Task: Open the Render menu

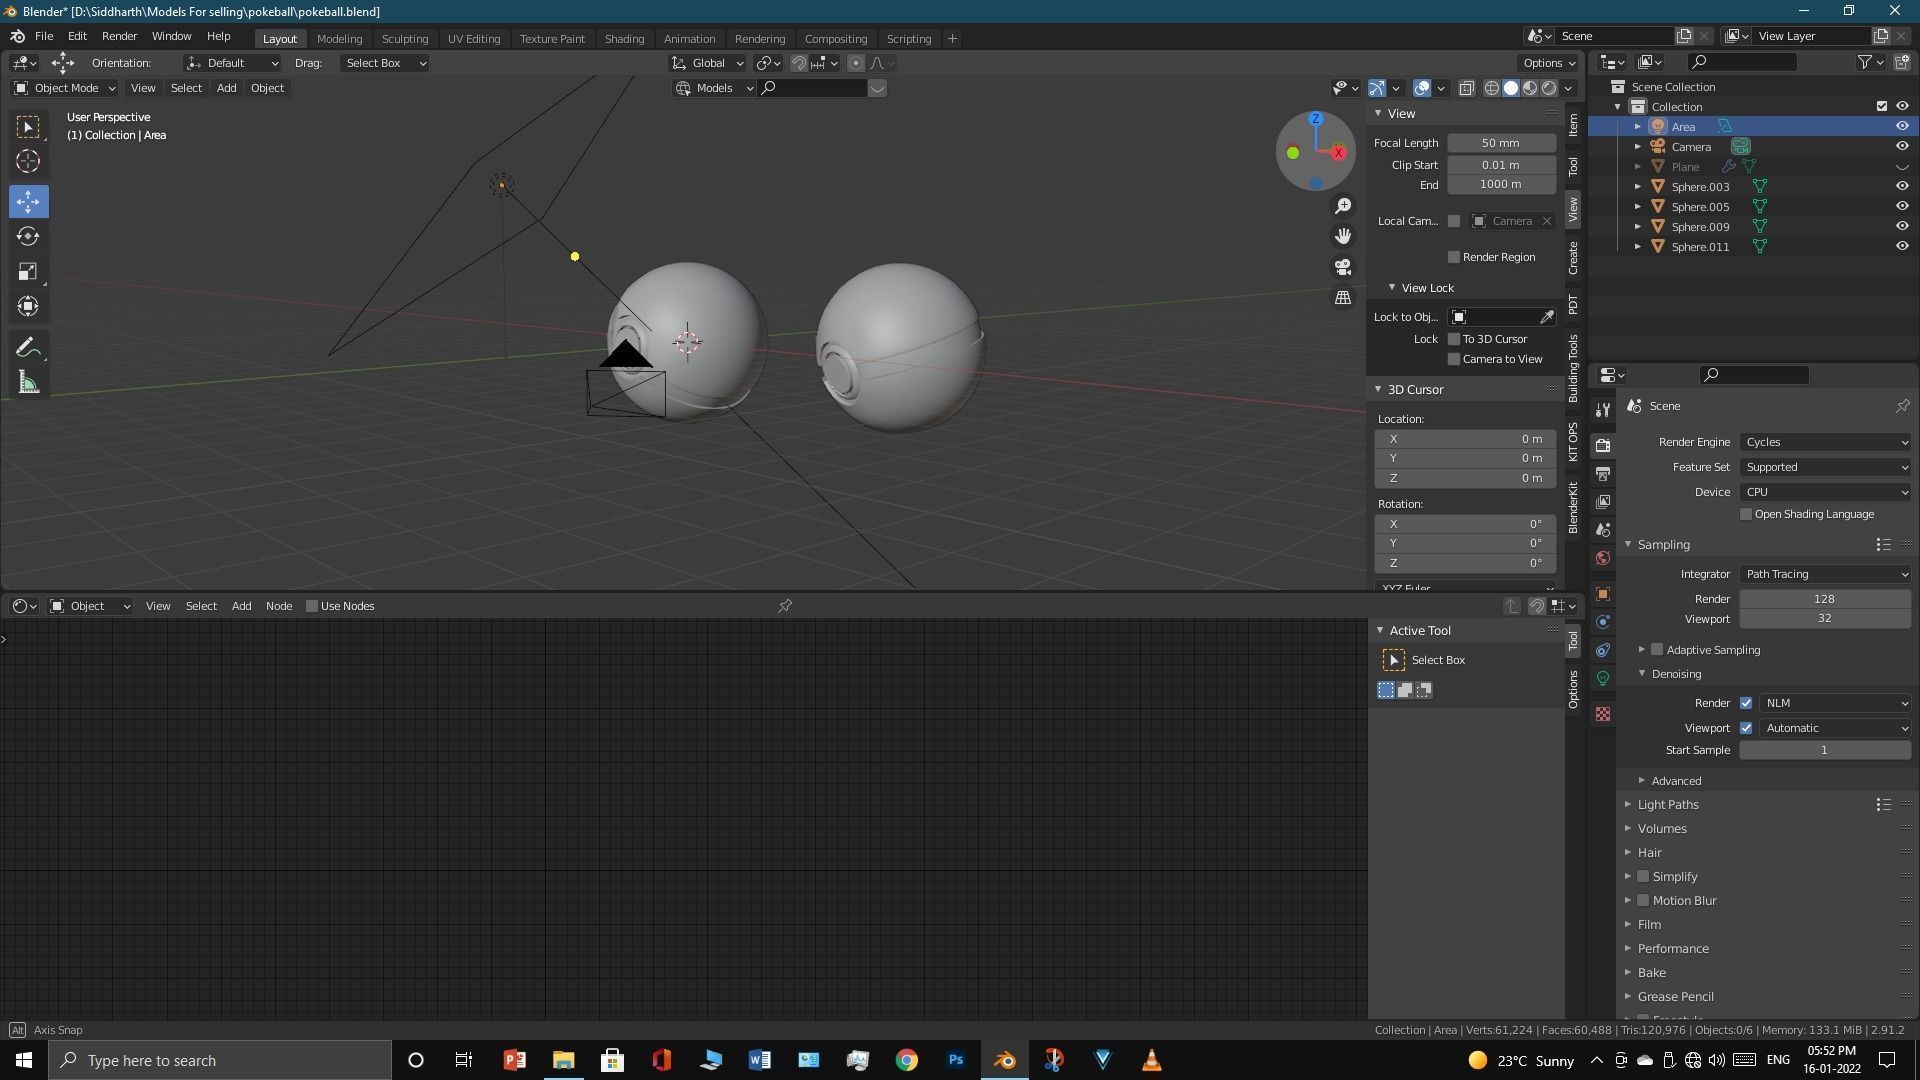Action: [x=119, y=36]
